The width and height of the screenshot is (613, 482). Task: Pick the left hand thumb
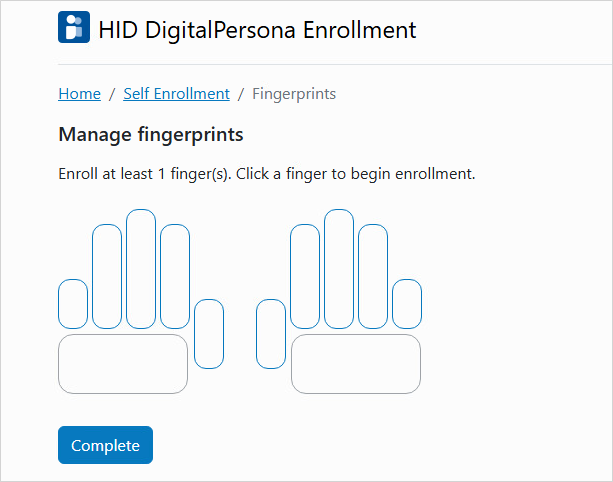point(209,333)
